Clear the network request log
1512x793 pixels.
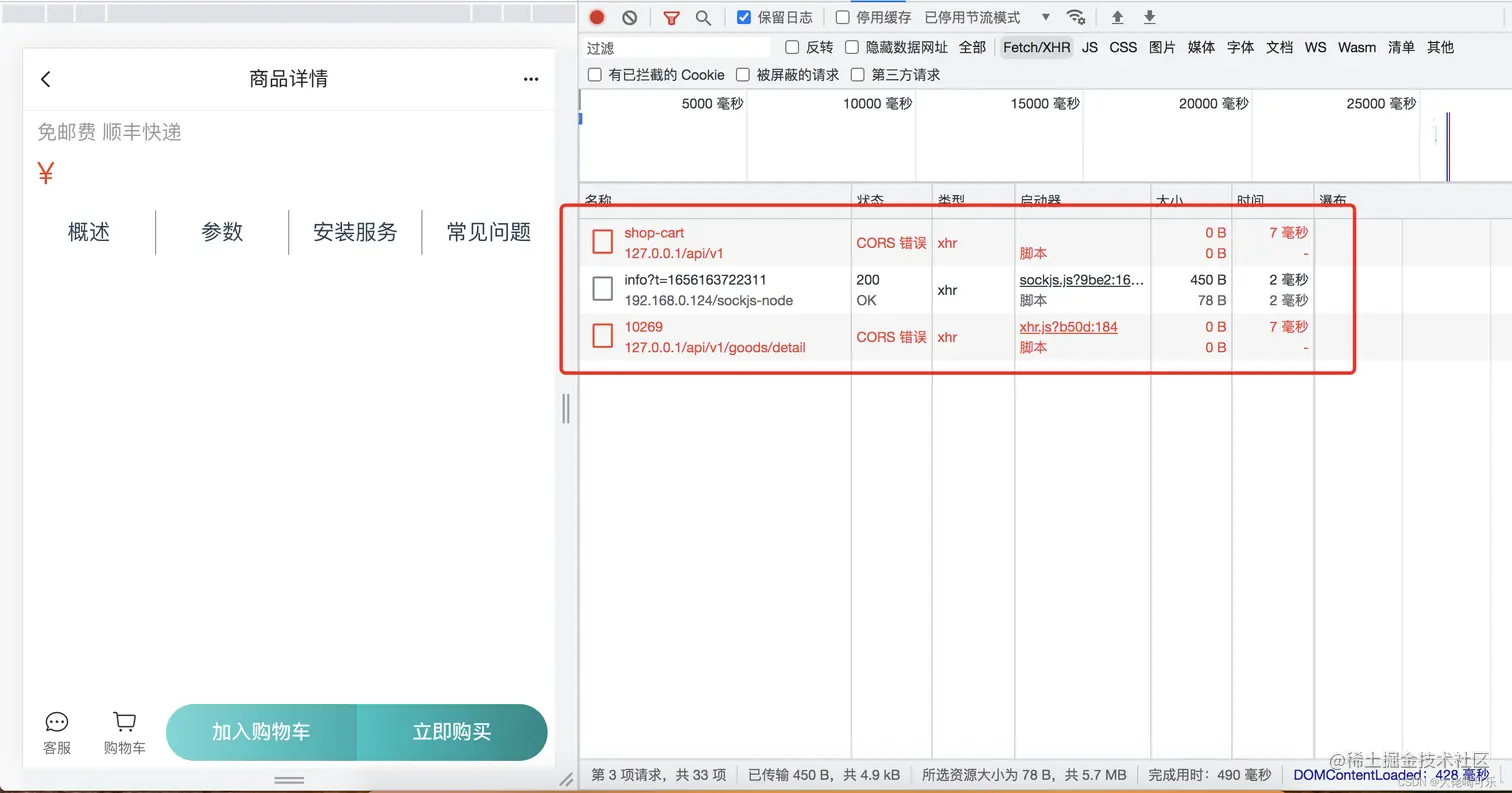tap(629, 17)
